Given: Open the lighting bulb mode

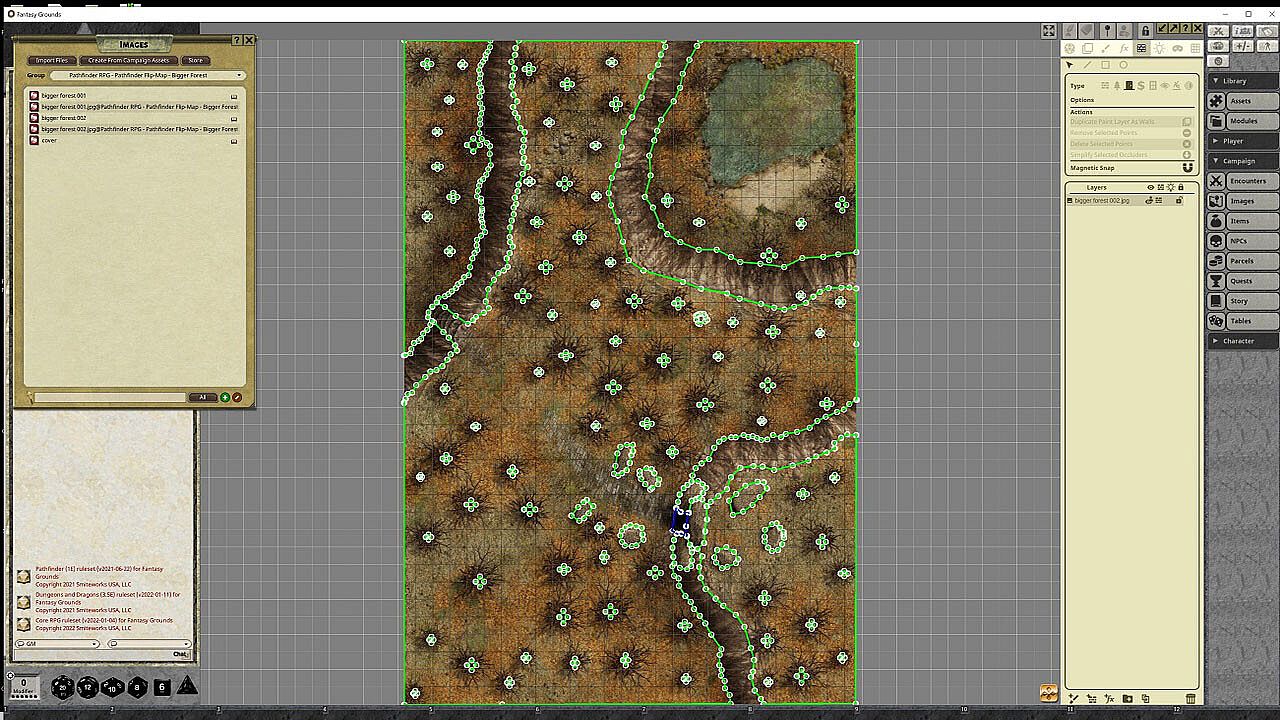Looking at the screenshot, I should tap(1159, 48).
